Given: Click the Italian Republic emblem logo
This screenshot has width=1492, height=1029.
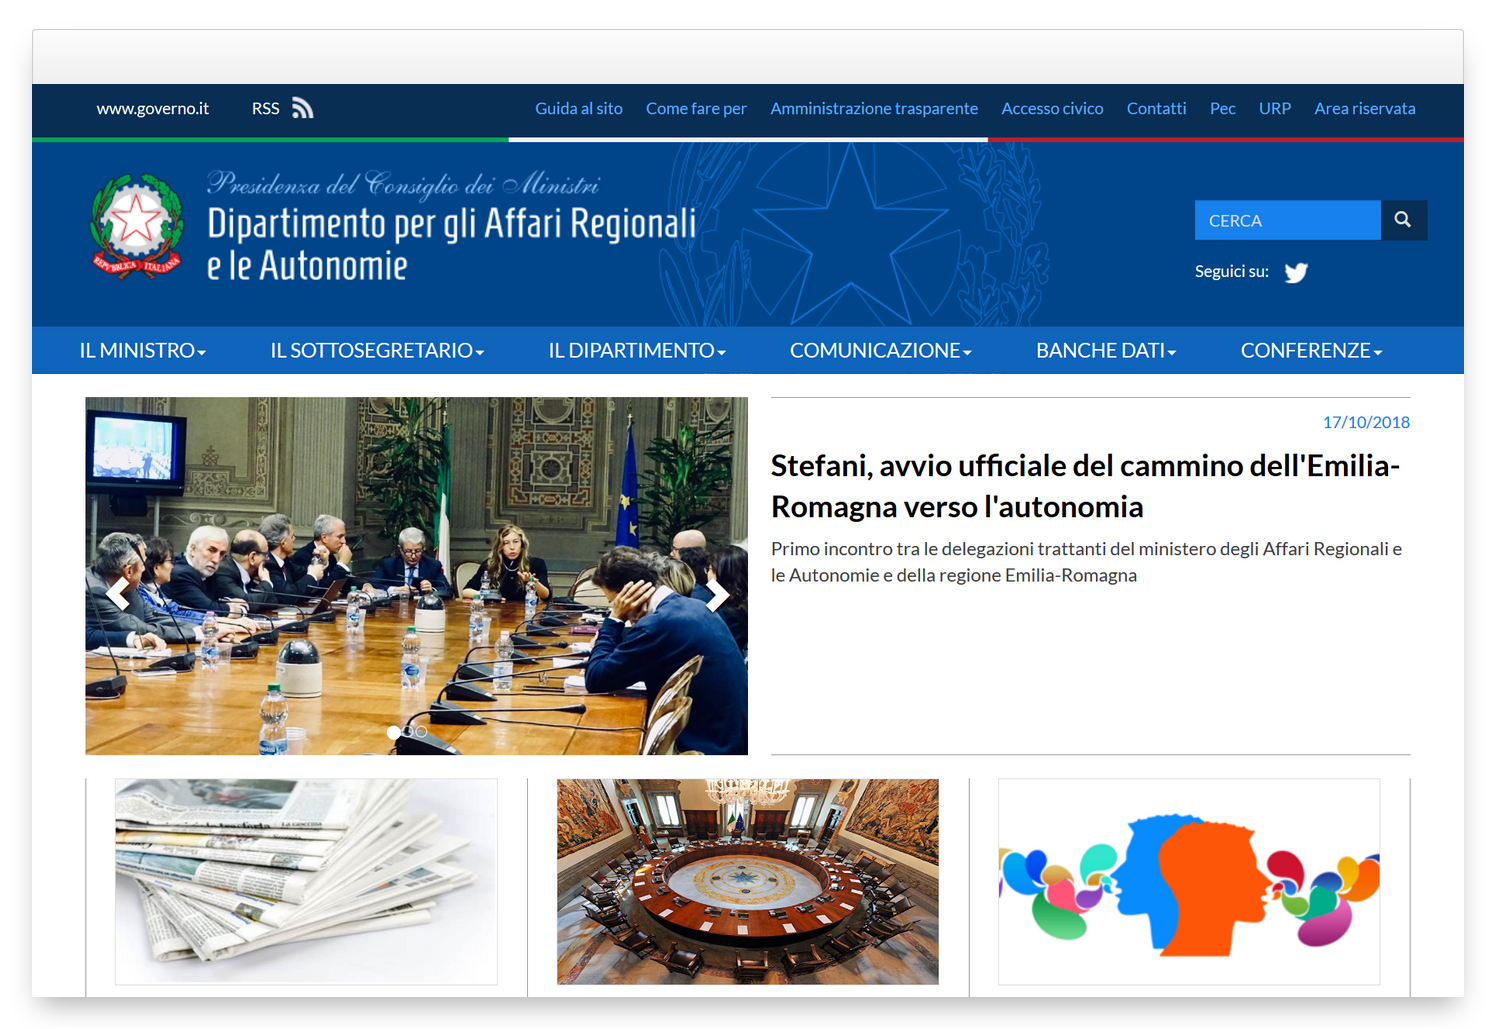Looking at the screenshot, I should (137, 227).
